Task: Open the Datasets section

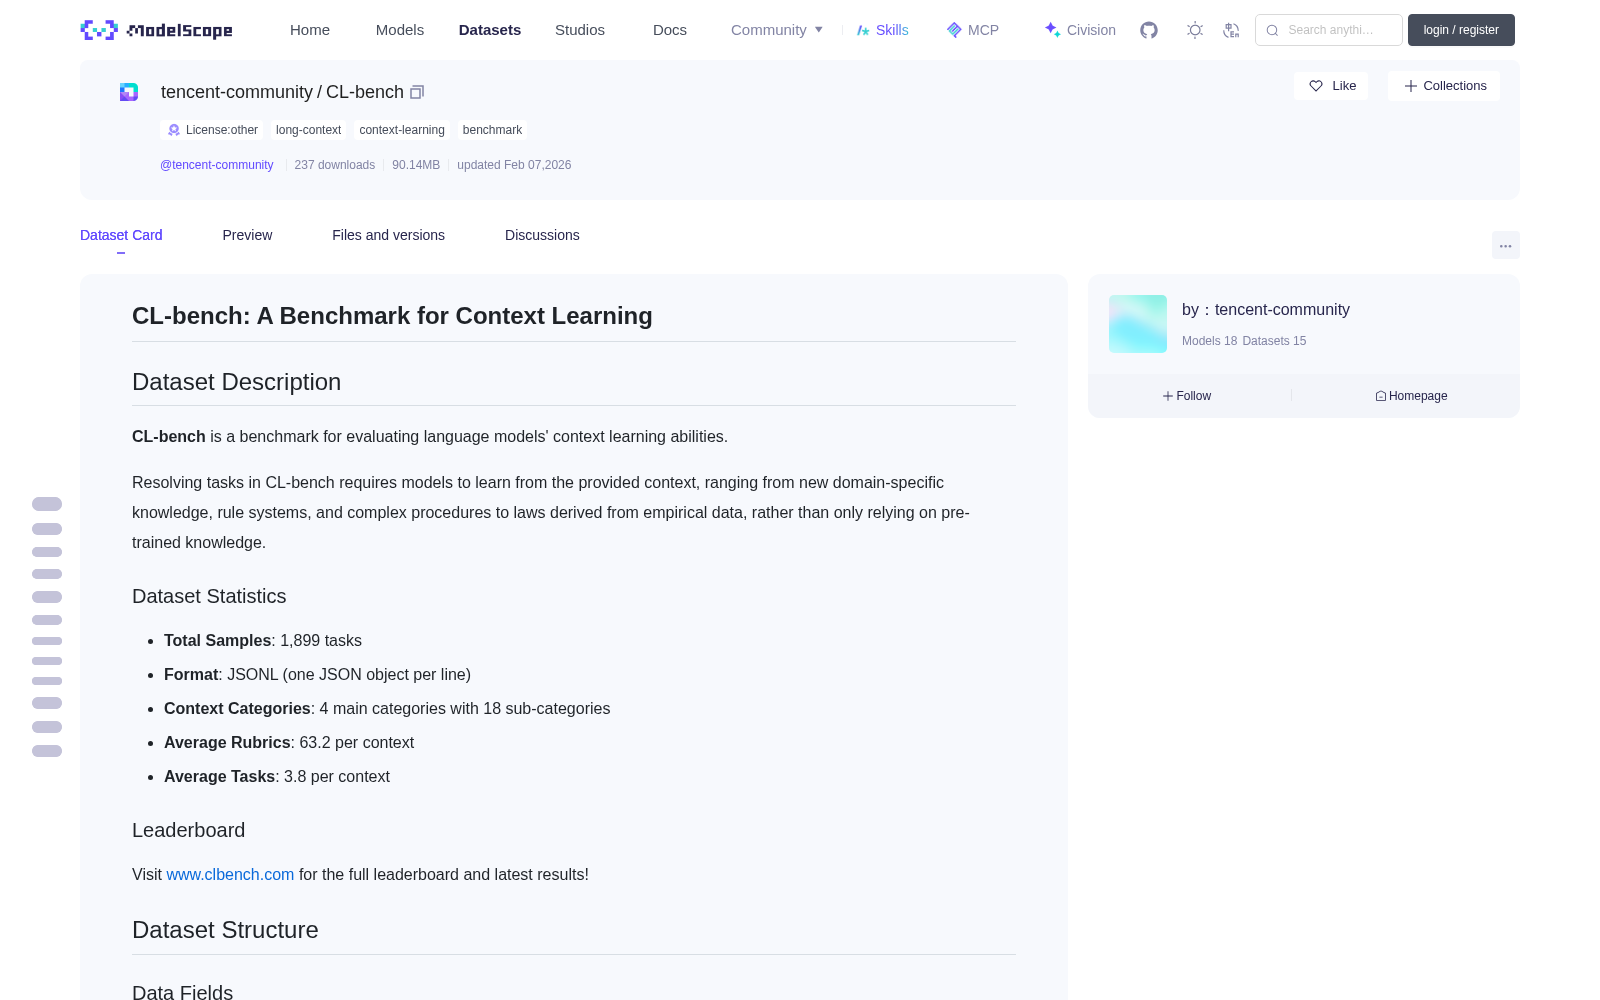Action: pyautogui.click(x=490, y=30)
